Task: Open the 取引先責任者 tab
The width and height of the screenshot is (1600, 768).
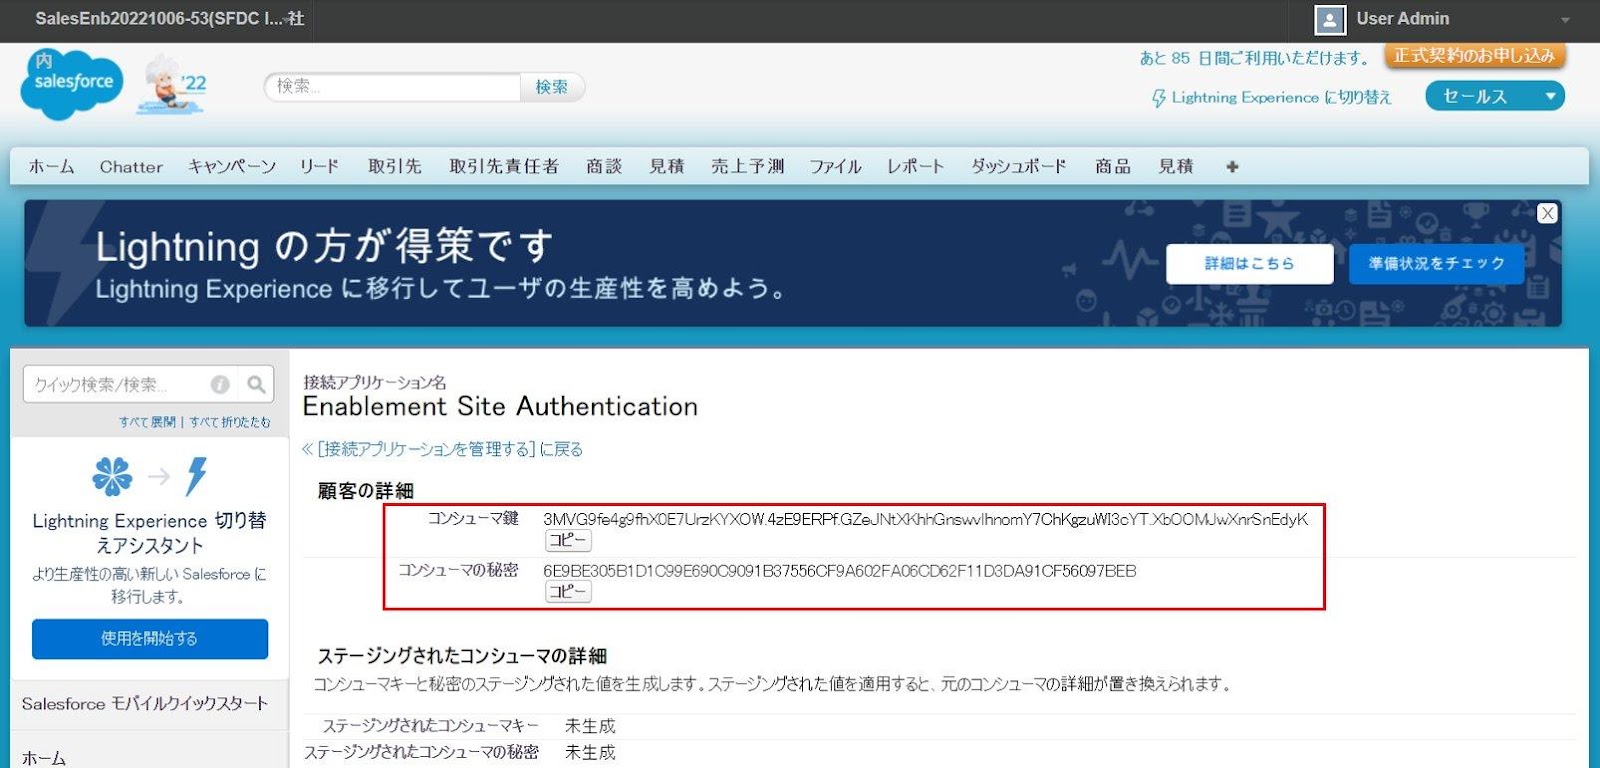Action: coord(504,167)
